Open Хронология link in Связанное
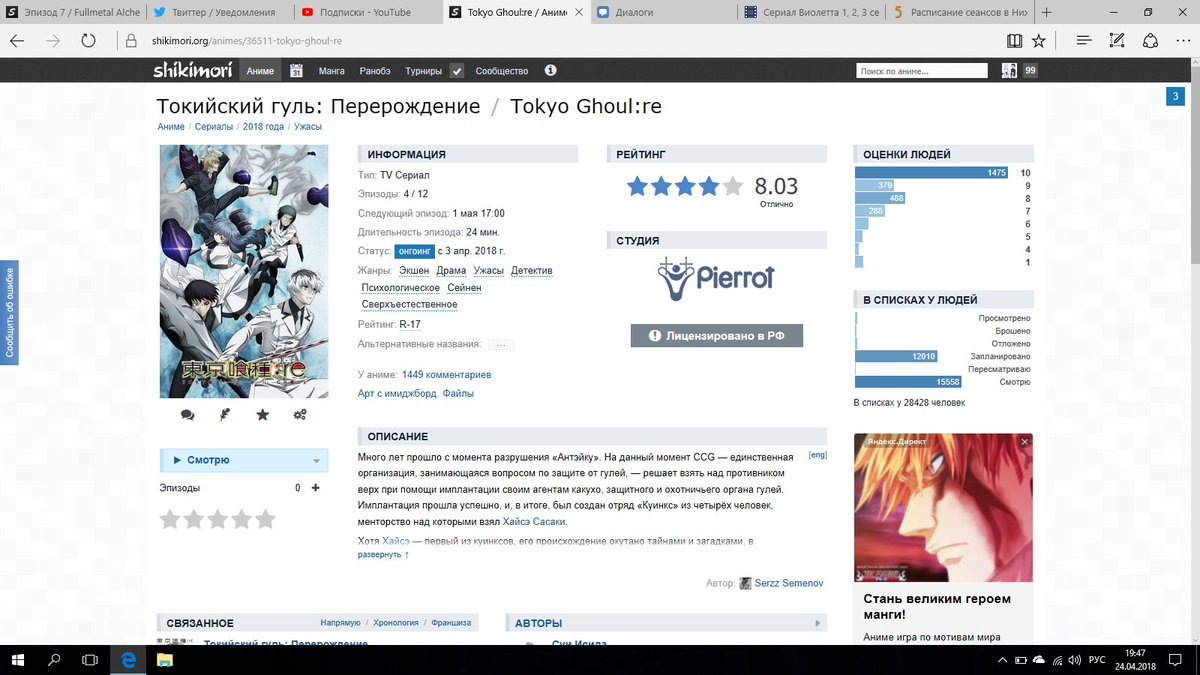 397,622
